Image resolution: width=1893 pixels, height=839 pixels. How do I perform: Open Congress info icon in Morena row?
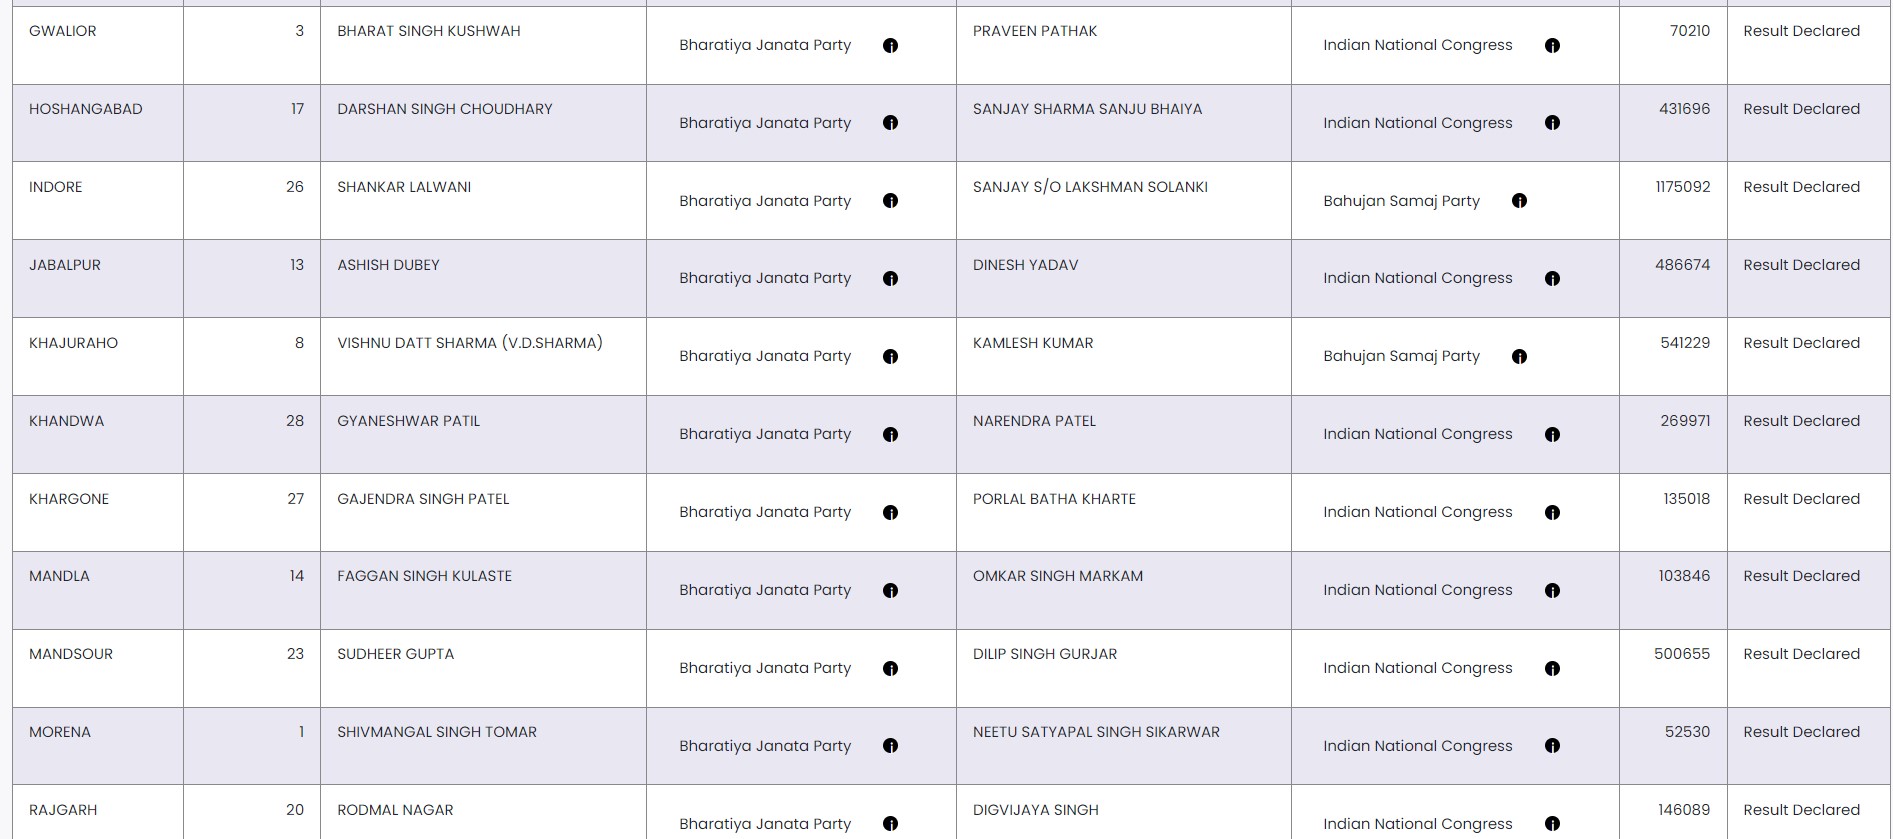click(1552, 746)
